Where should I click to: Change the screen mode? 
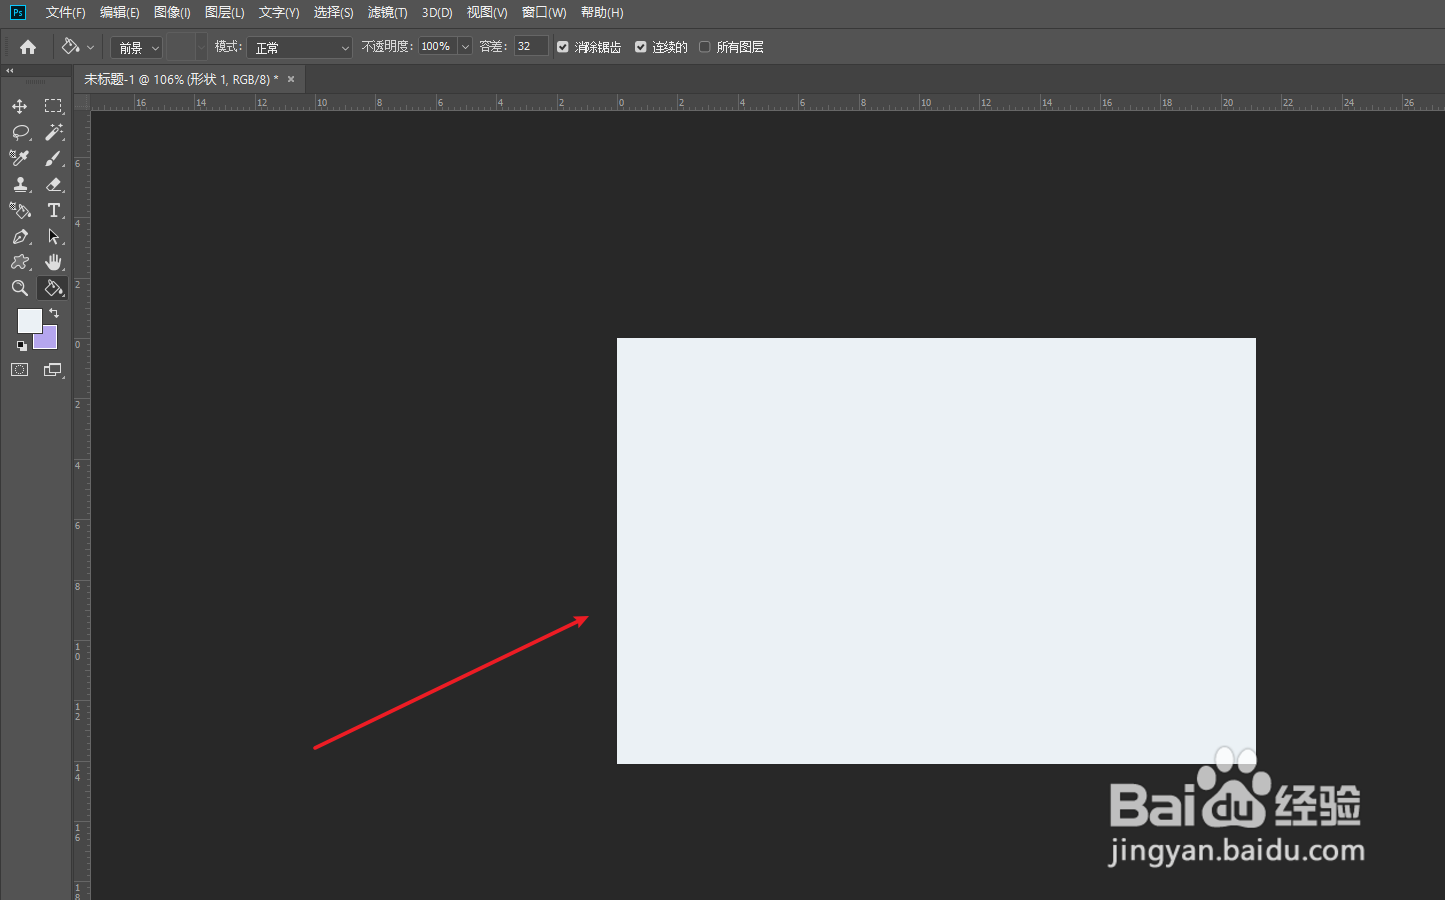[x=54, y=370]
